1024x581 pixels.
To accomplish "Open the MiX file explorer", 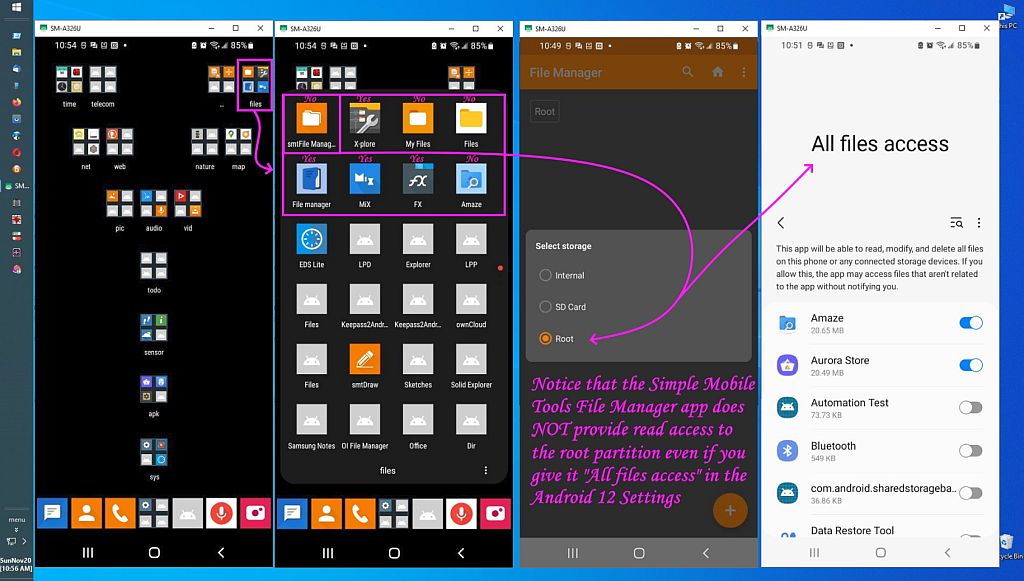I will (x=364, y=180).
